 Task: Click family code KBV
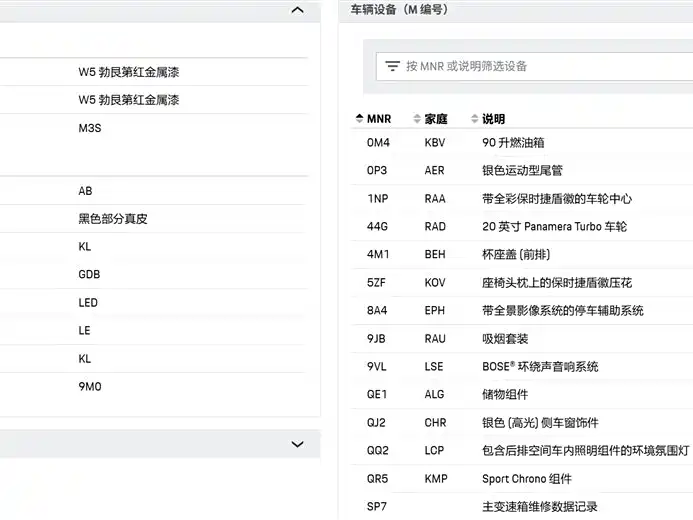click(435, 143)
